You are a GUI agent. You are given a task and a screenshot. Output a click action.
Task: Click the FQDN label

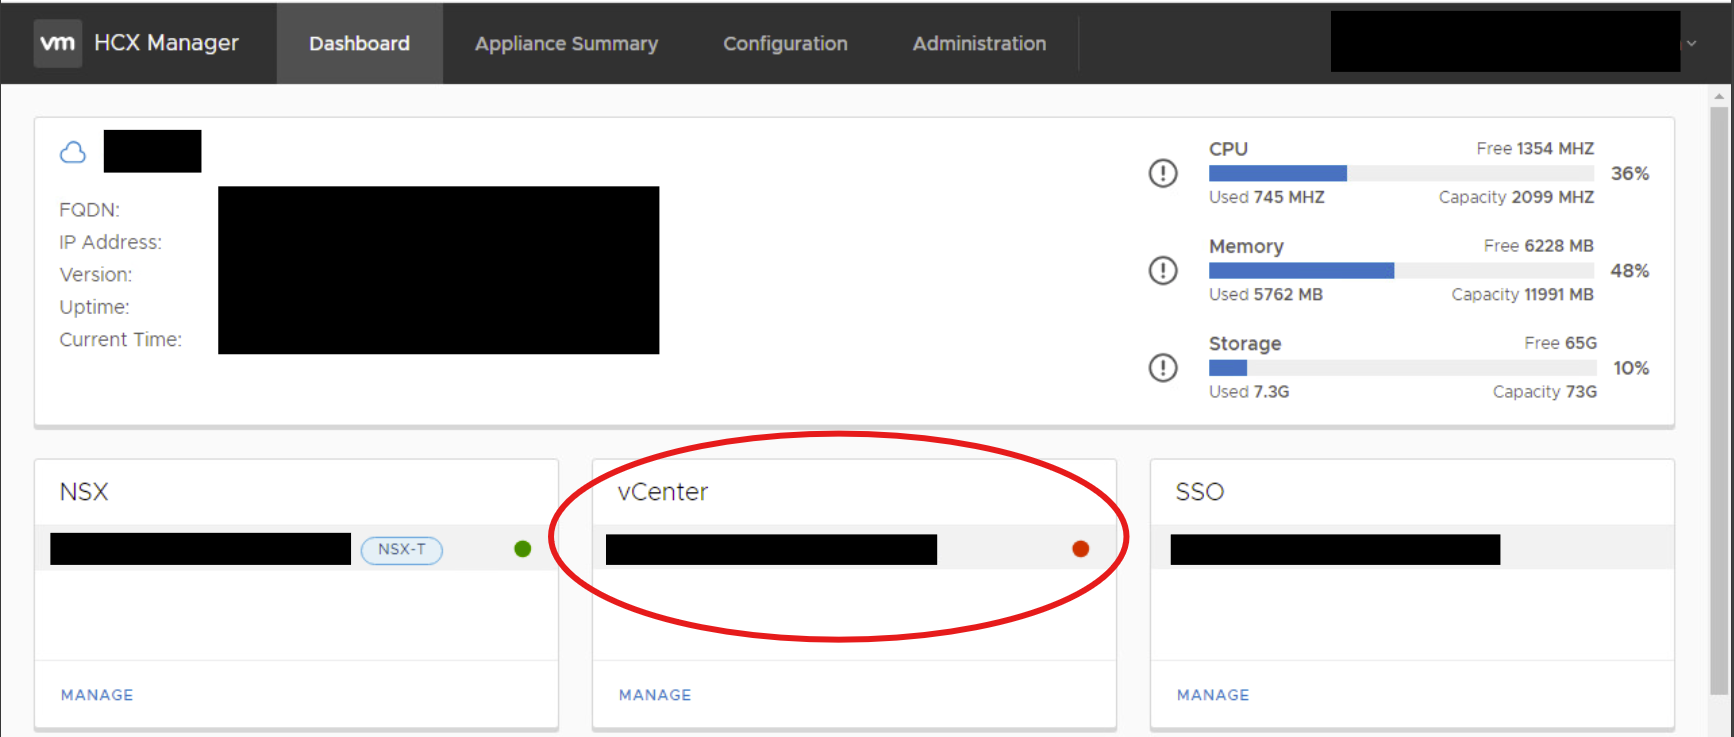[89, 210]
